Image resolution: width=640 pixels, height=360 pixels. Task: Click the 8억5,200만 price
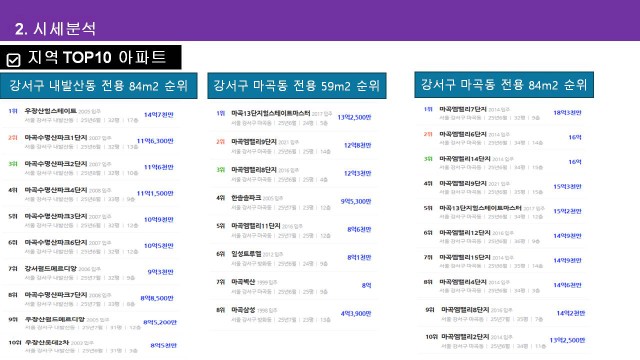[x=160, y=322]
